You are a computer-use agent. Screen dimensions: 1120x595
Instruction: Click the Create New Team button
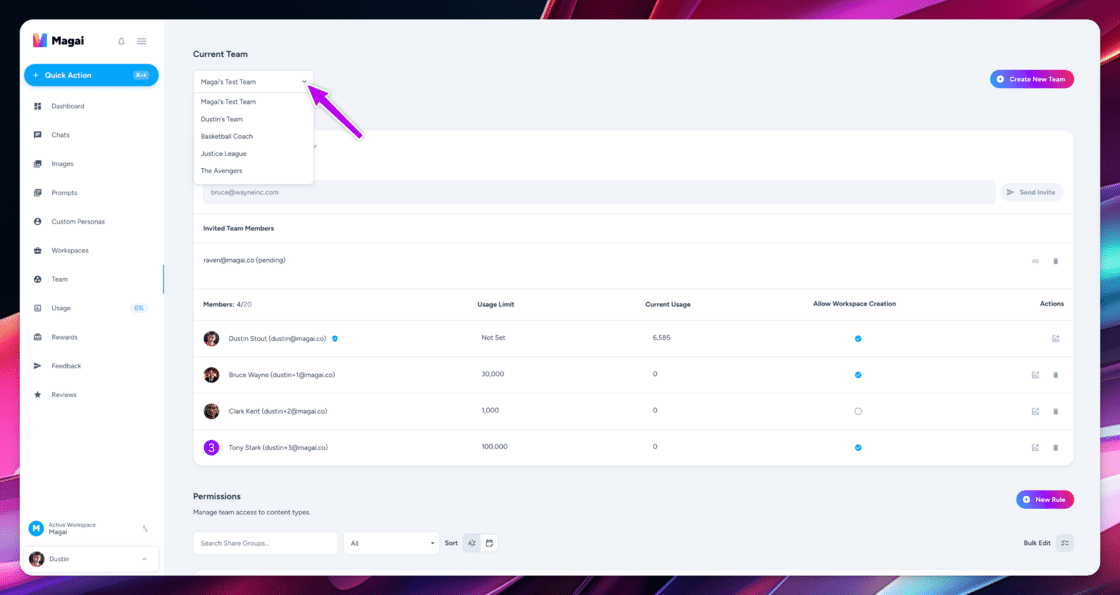coord(1031,79)
